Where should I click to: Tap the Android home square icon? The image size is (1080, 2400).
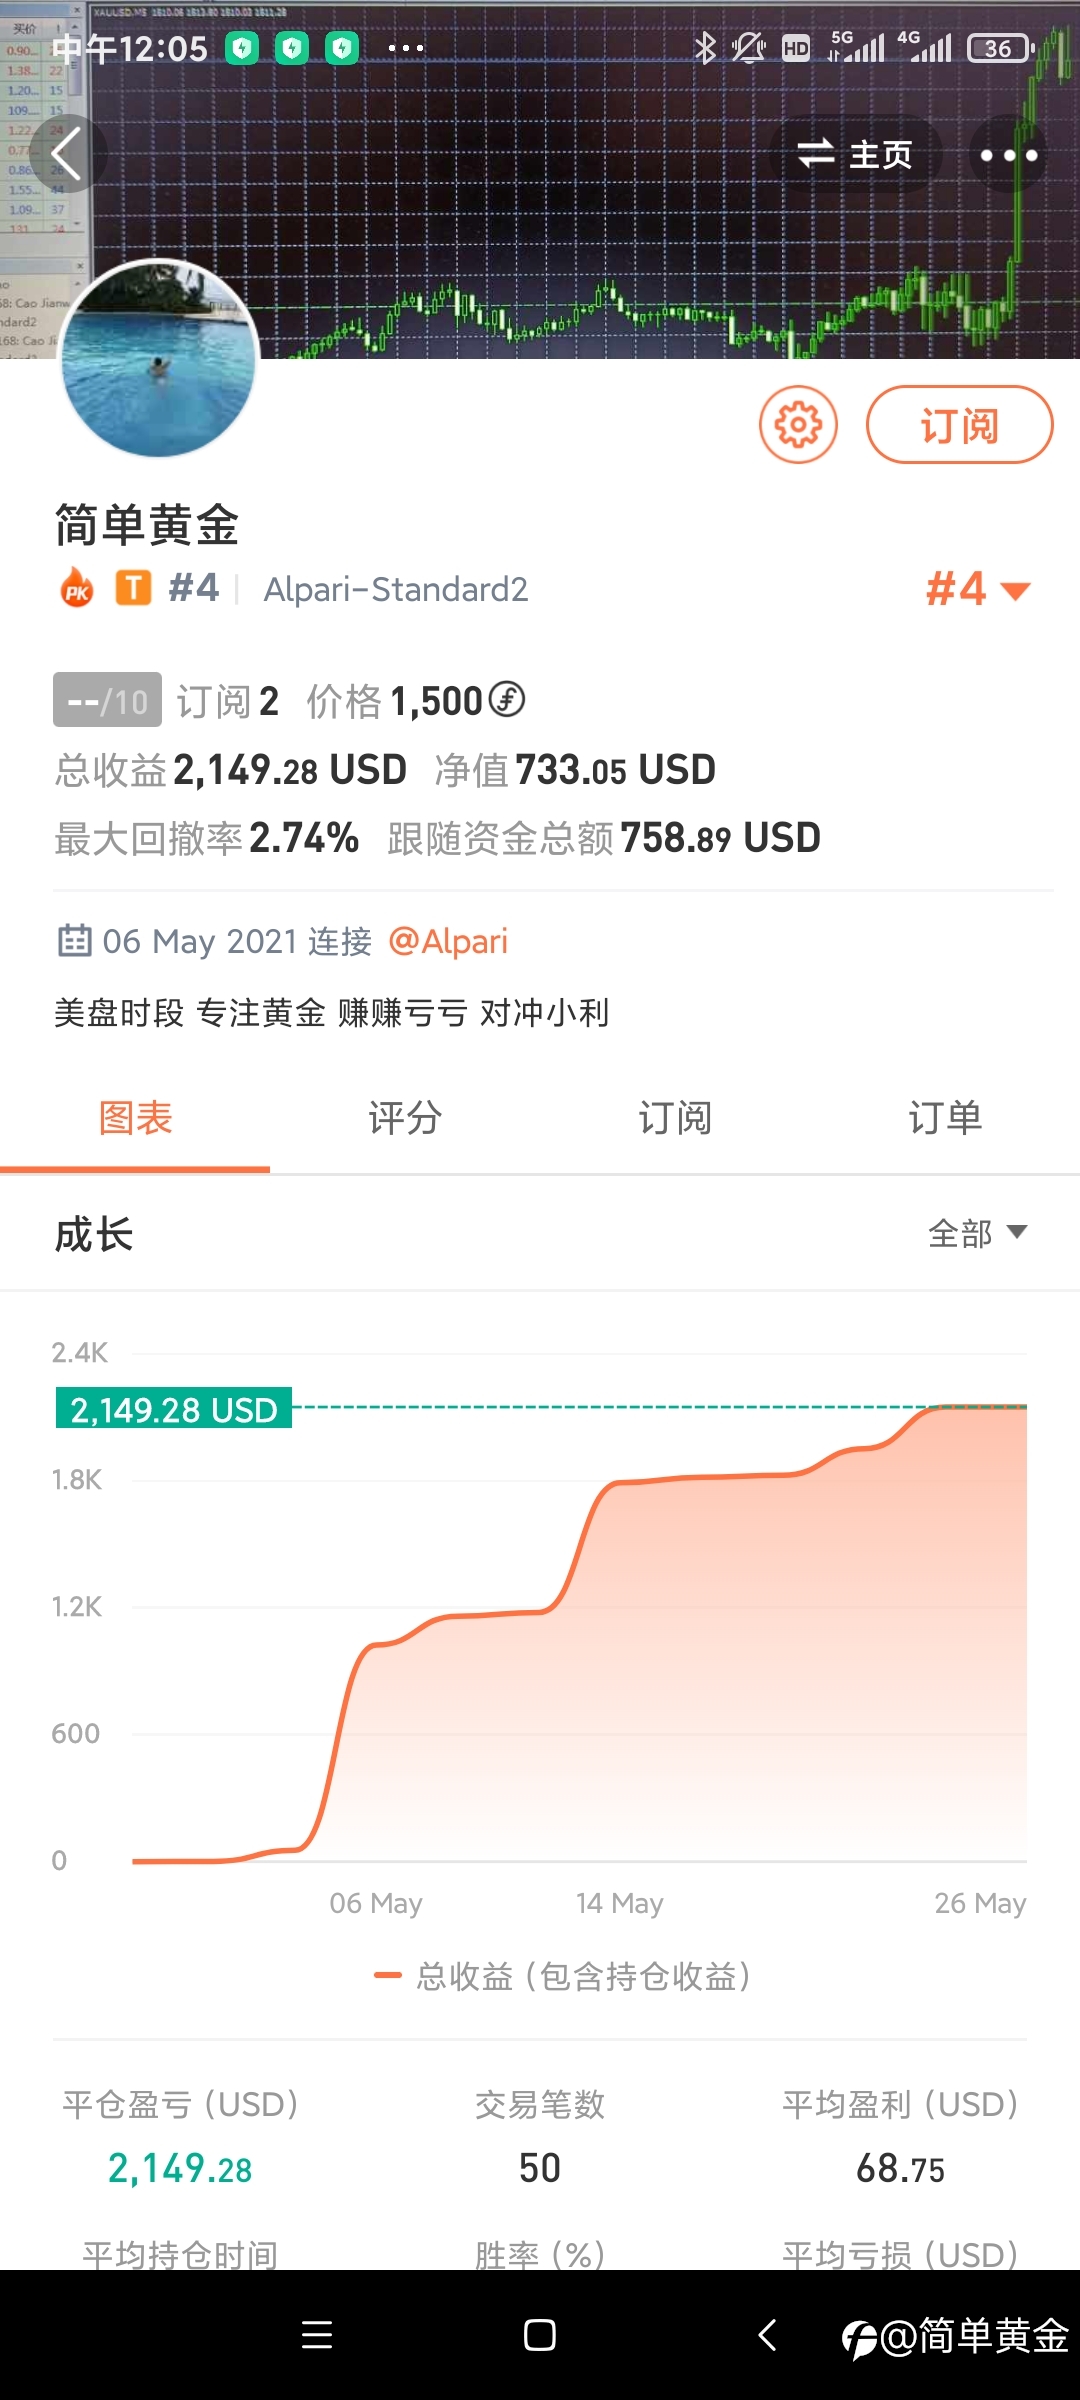540,2335
